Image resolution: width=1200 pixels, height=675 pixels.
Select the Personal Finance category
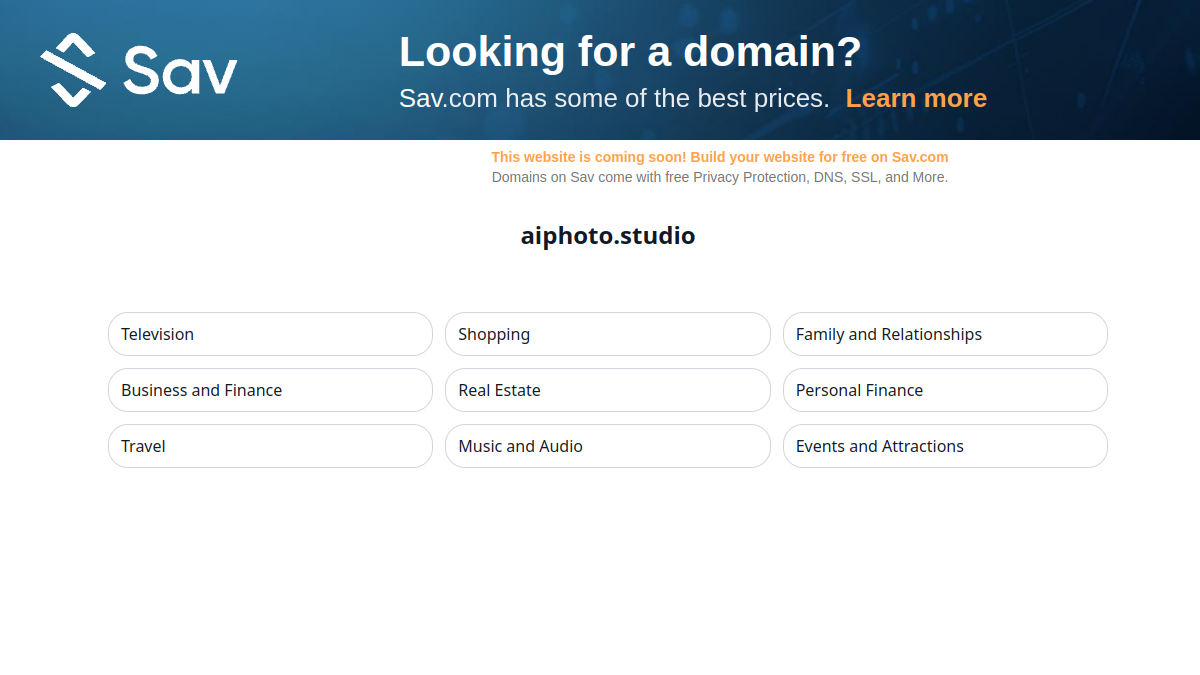[x=945, y=390]
